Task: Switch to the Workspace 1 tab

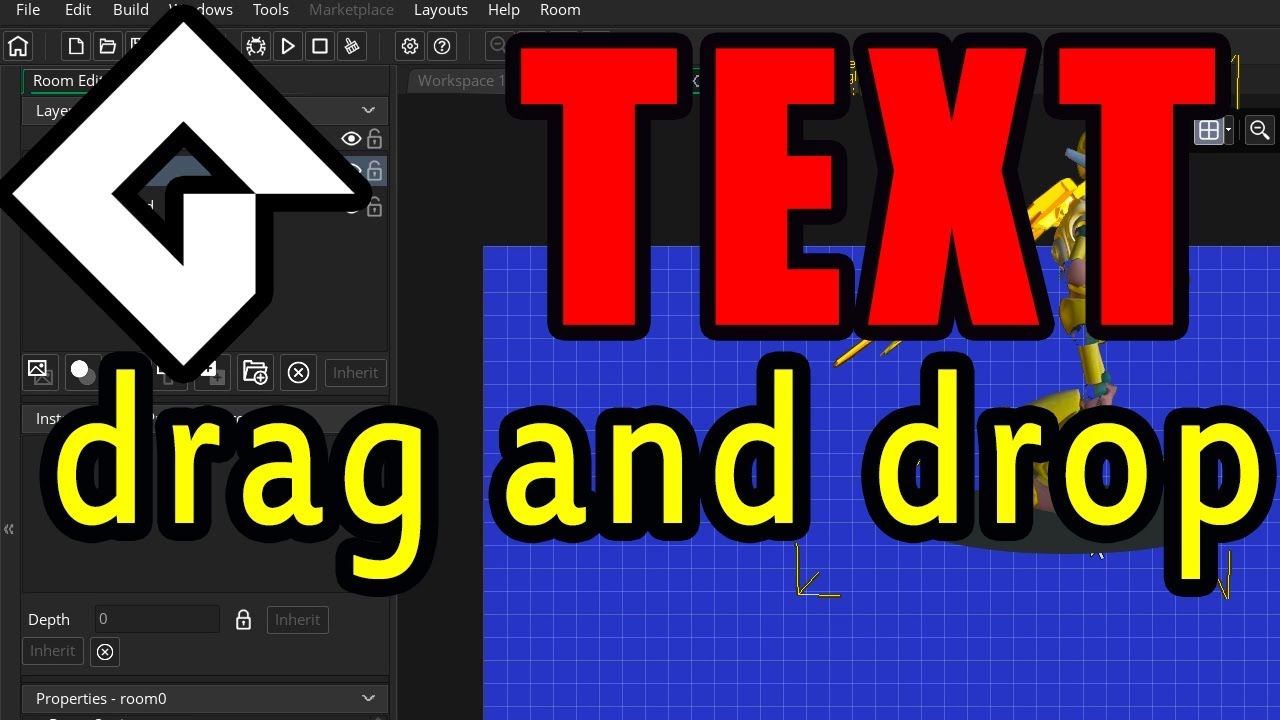Action: pos(460,81)
